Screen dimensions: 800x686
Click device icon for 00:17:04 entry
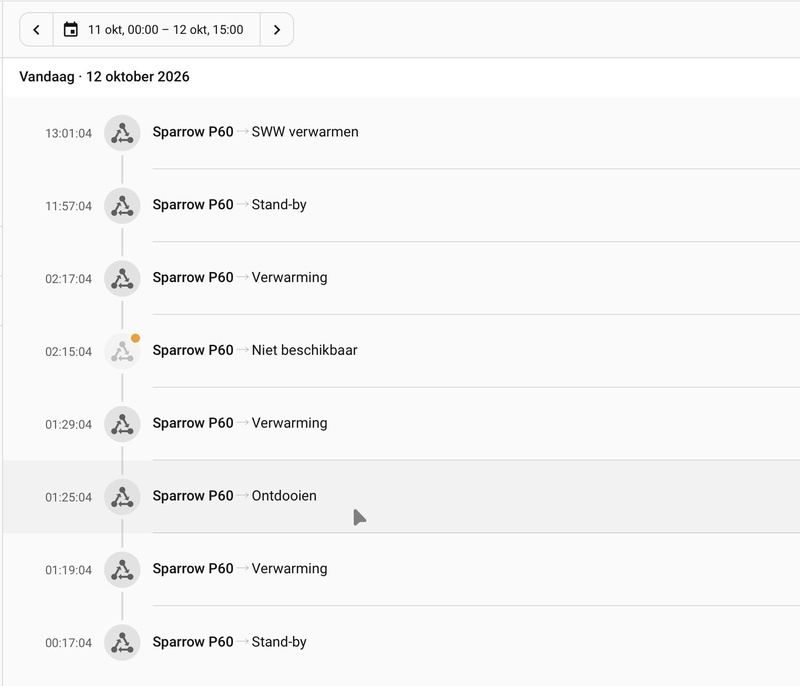[x=122, y=643]
